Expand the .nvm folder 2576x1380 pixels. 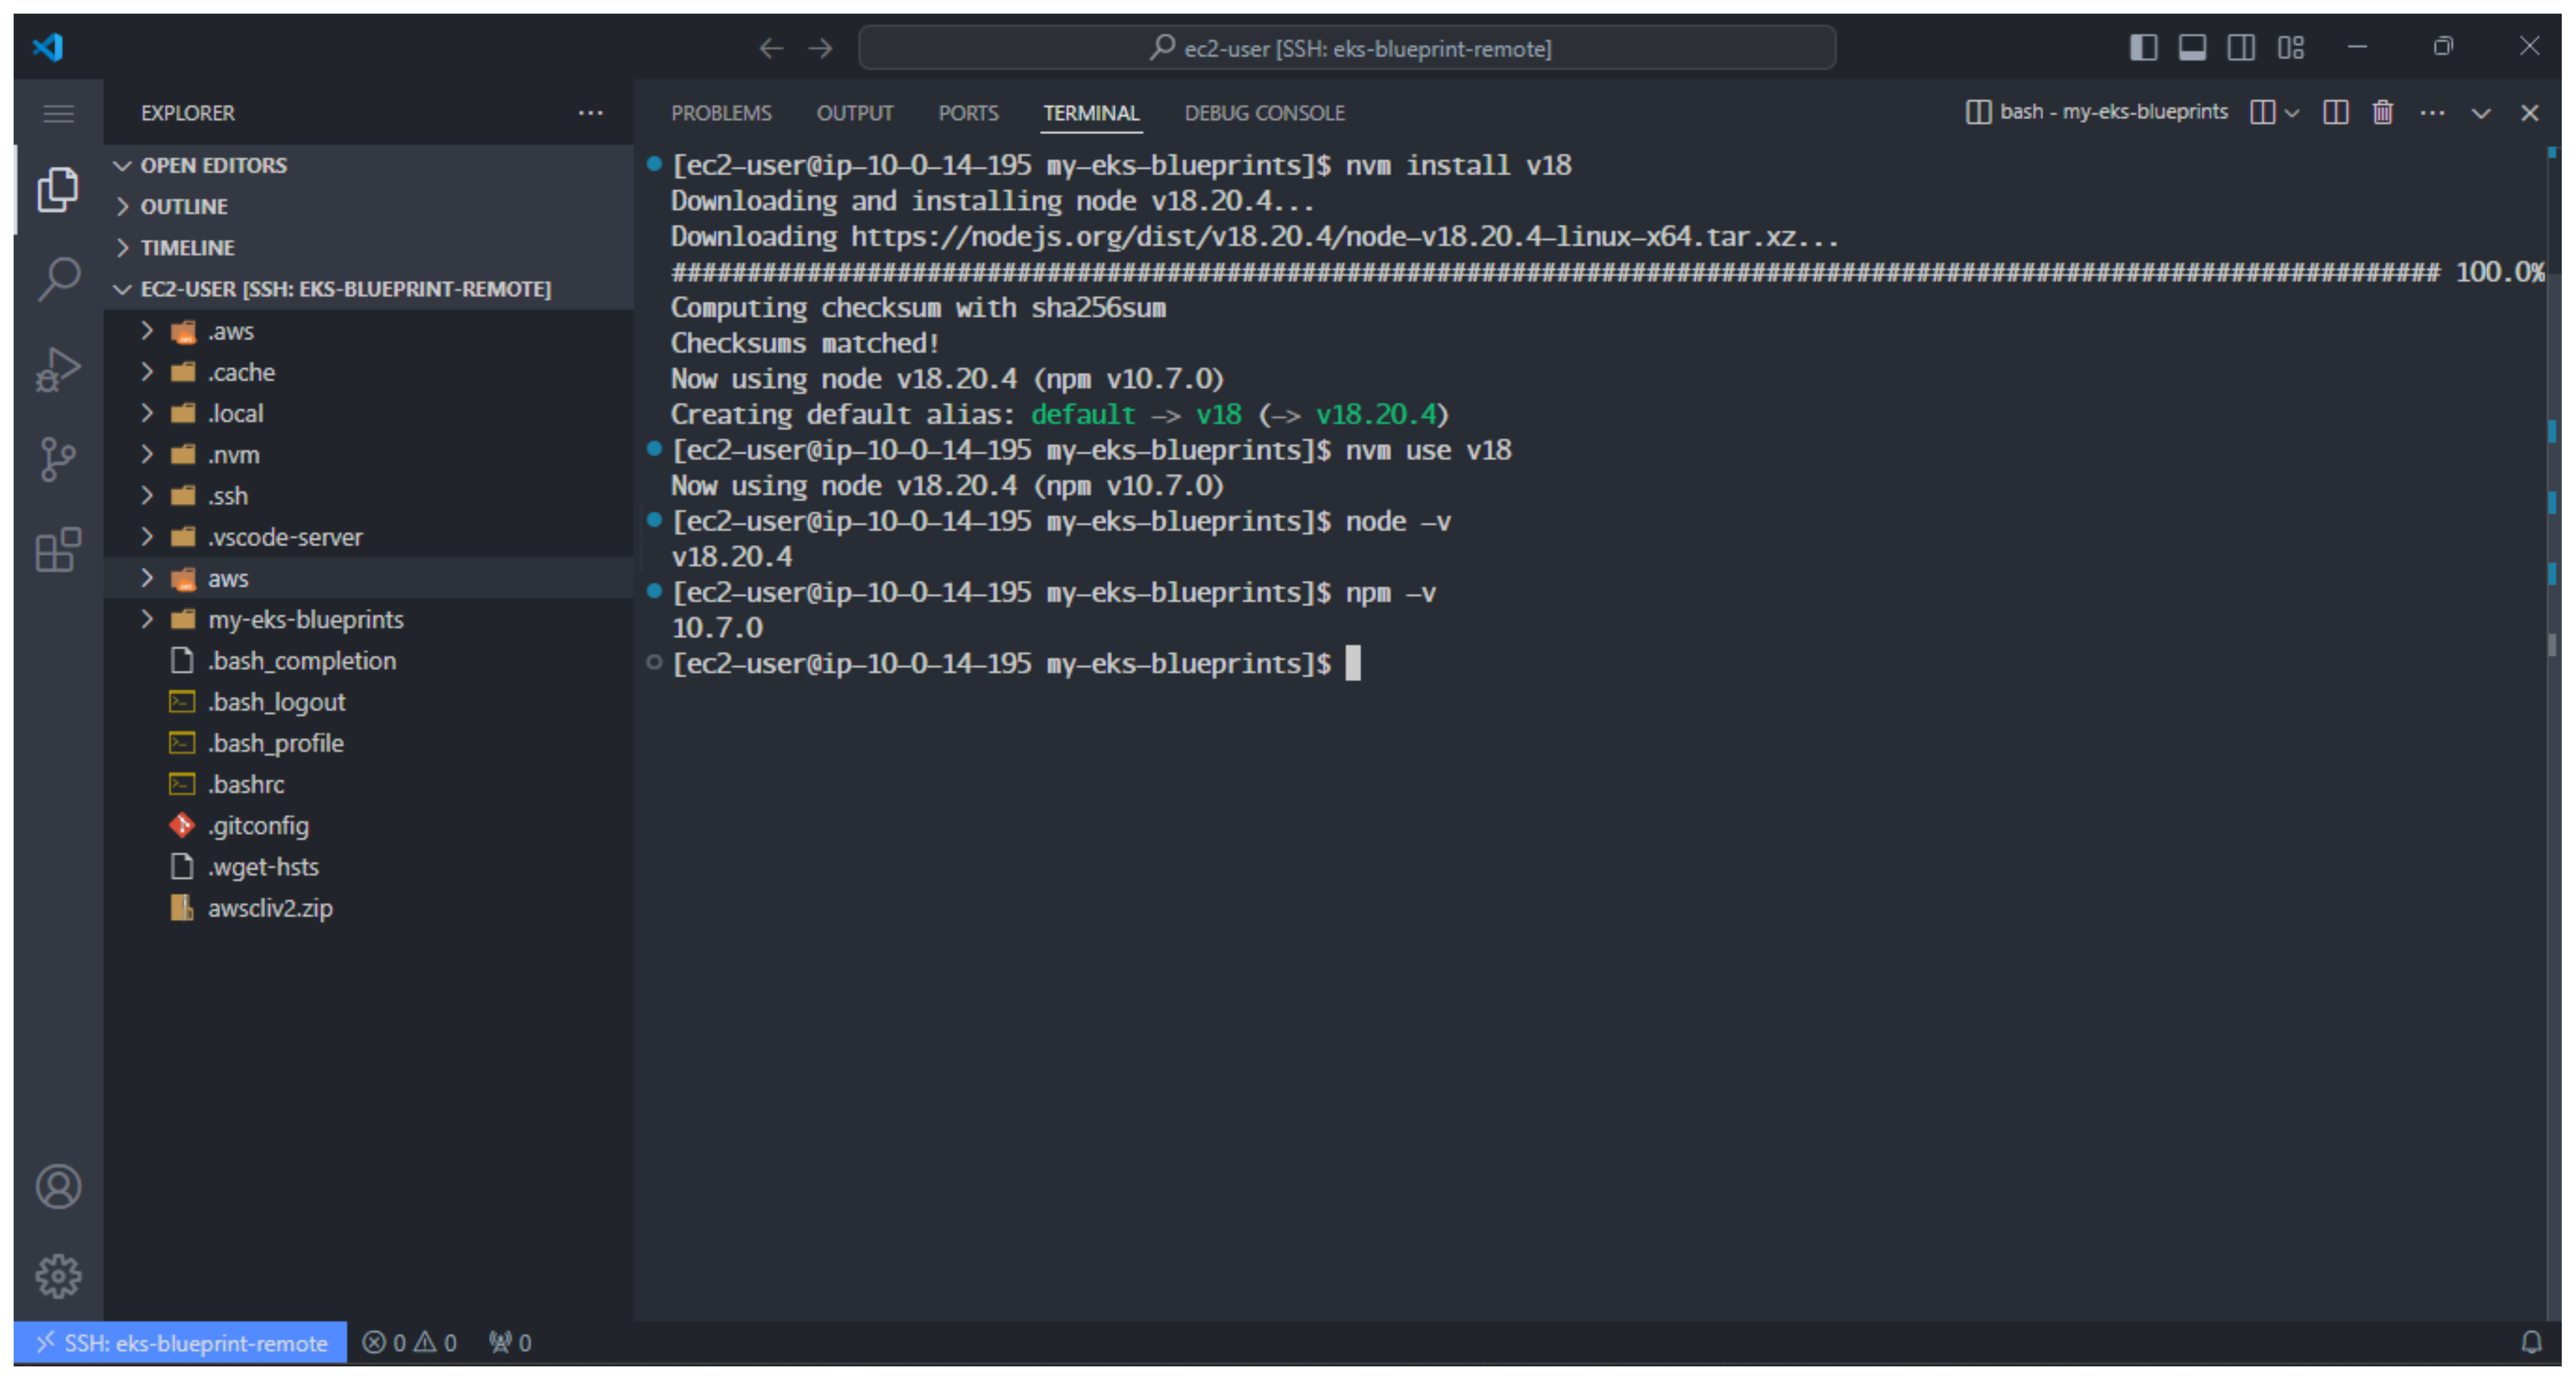point(368,455)
